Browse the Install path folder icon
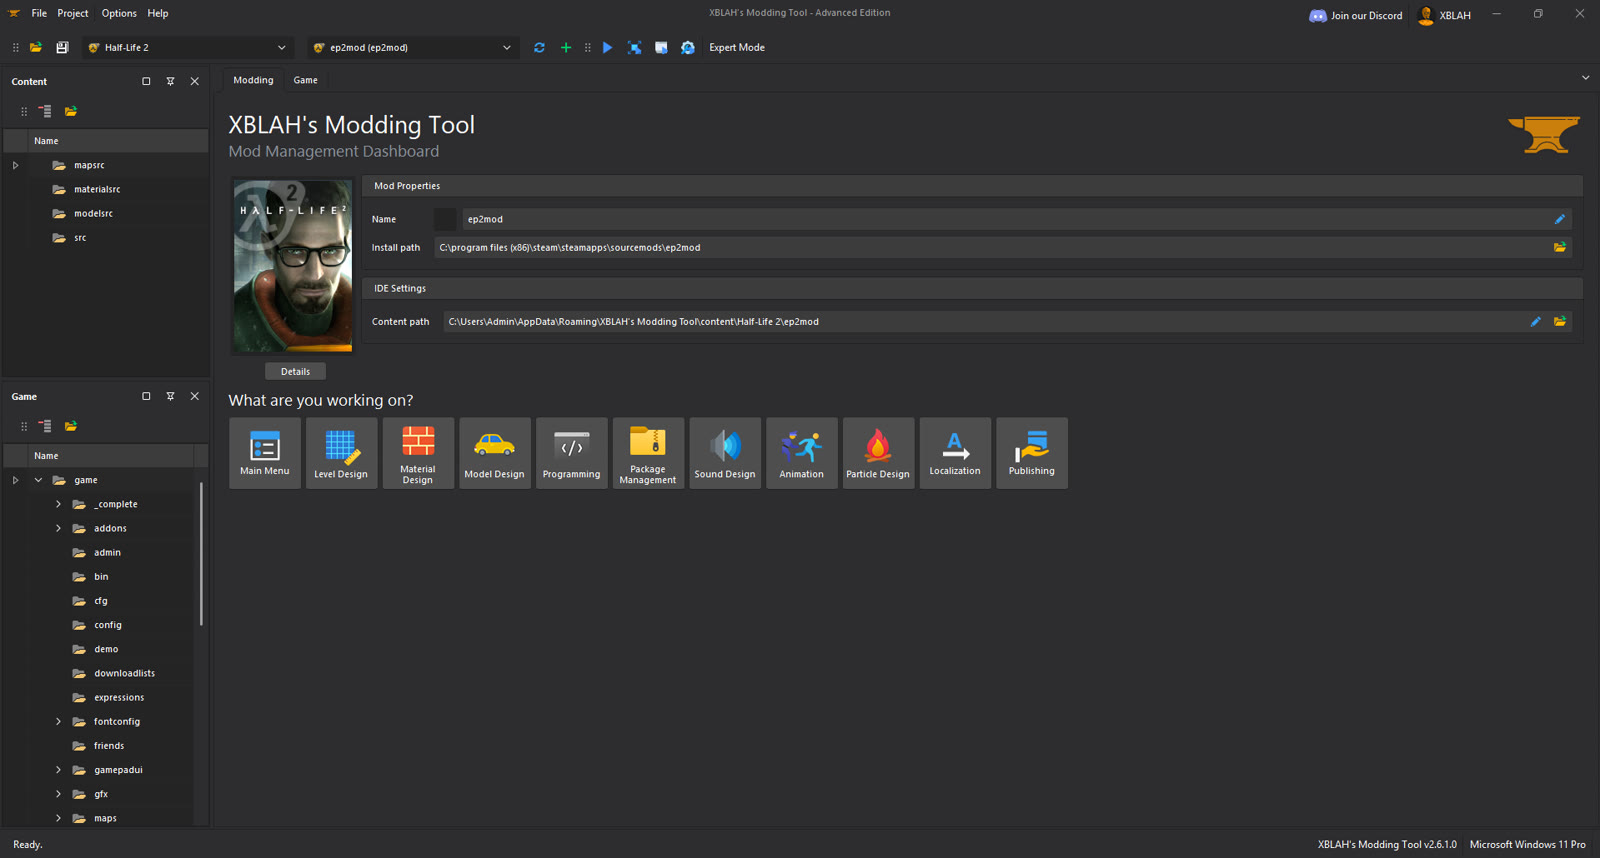Viewport: 1600px width, 858px height. pos(1560,247)
